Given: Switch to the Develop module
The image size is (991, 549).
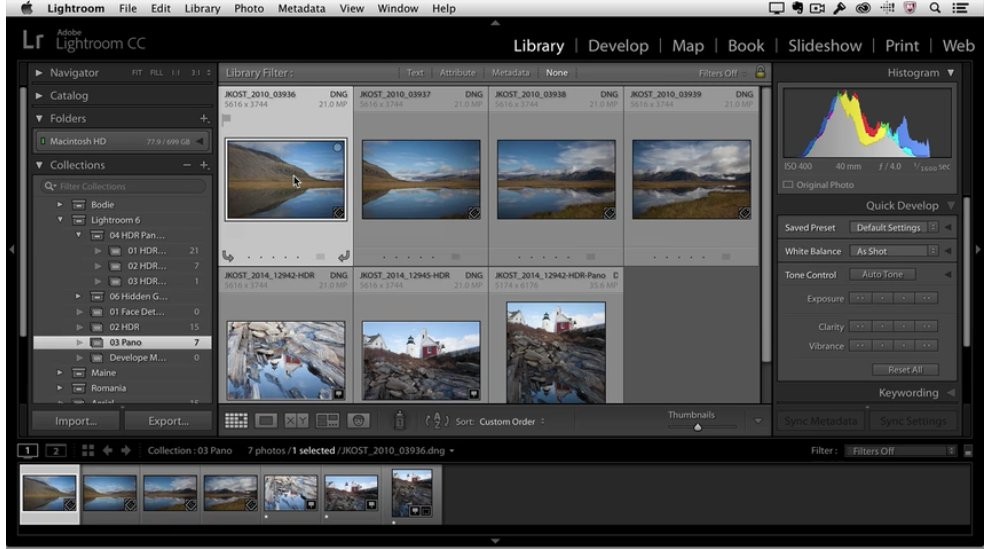Looking at the screenshot, I should click(x=618, y=46).
